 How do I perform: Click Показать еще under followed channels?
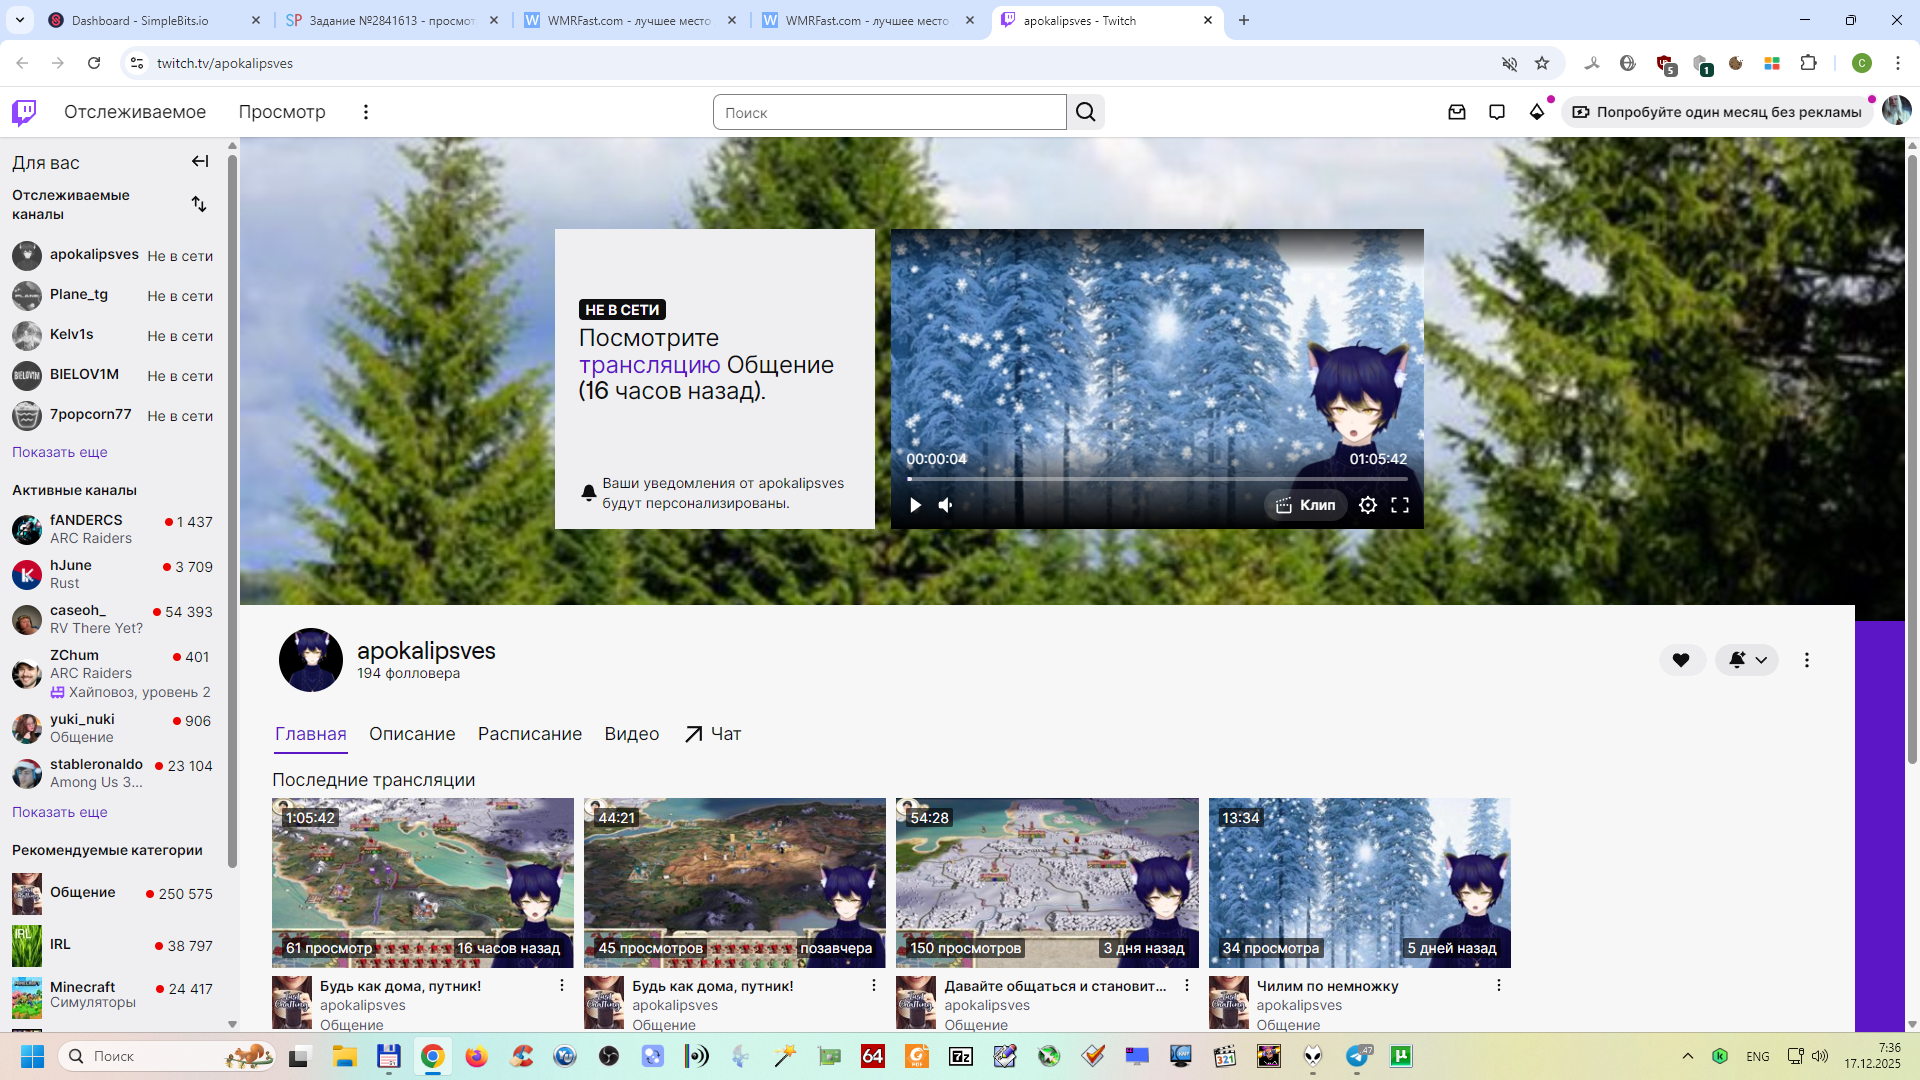(x=60, y=452)
